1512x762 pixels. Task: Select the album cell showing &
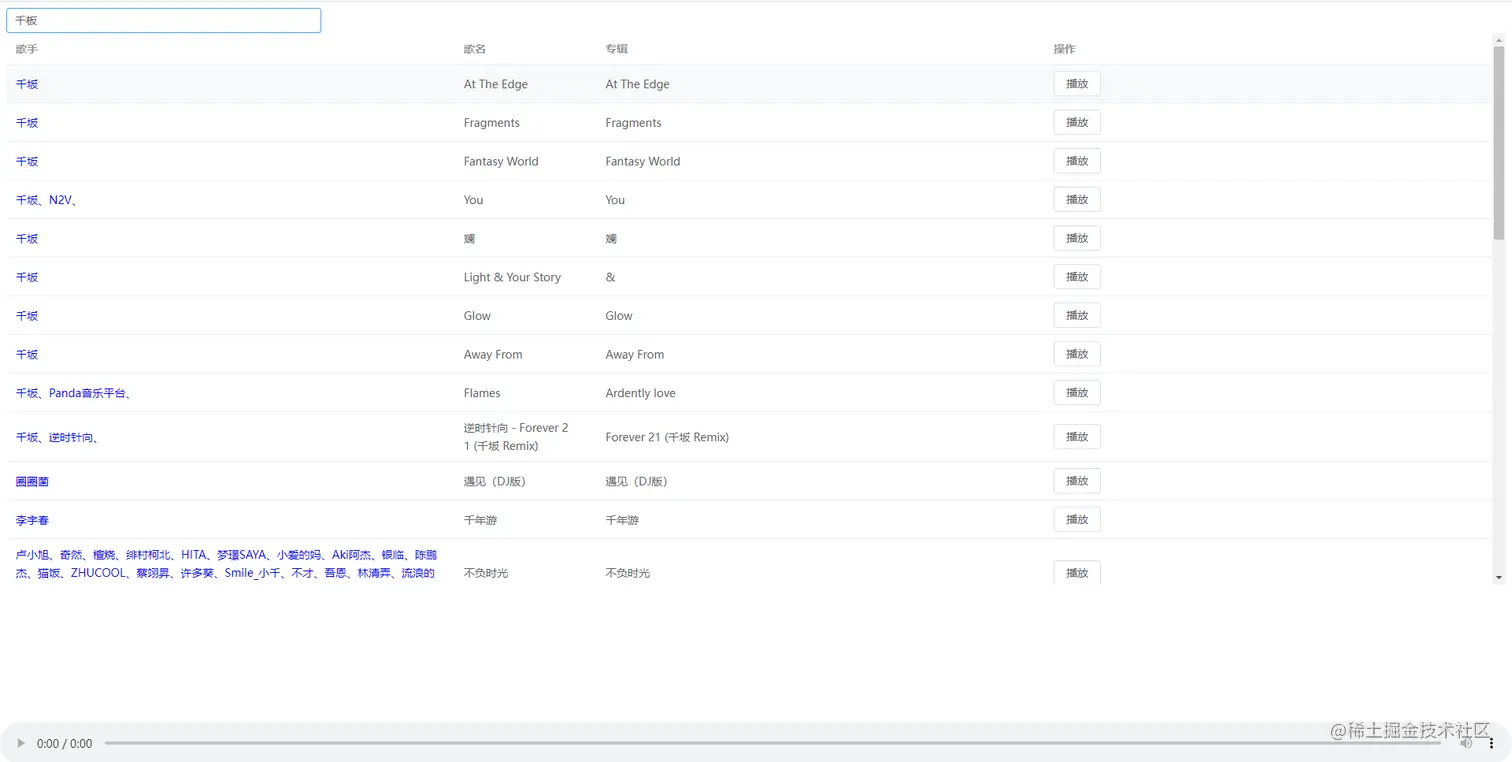click(x=610, y=277)
